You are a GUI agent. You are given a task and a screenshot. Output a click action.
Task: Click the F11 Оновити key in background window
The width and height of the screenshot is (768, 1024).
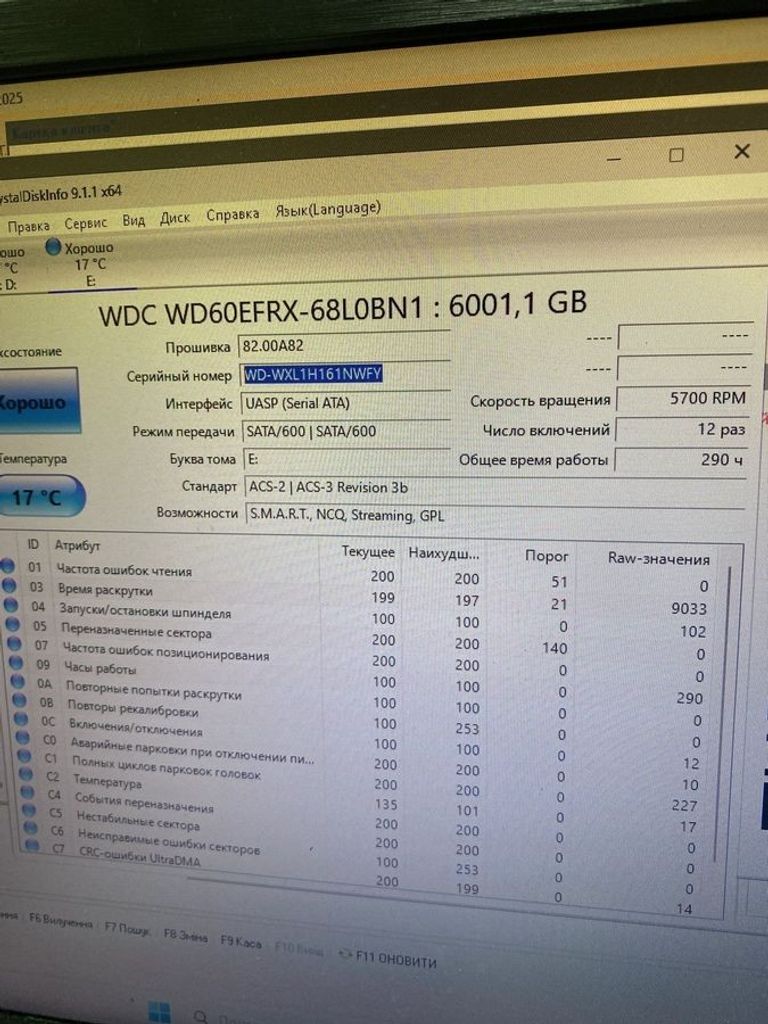tap(389, 958)
